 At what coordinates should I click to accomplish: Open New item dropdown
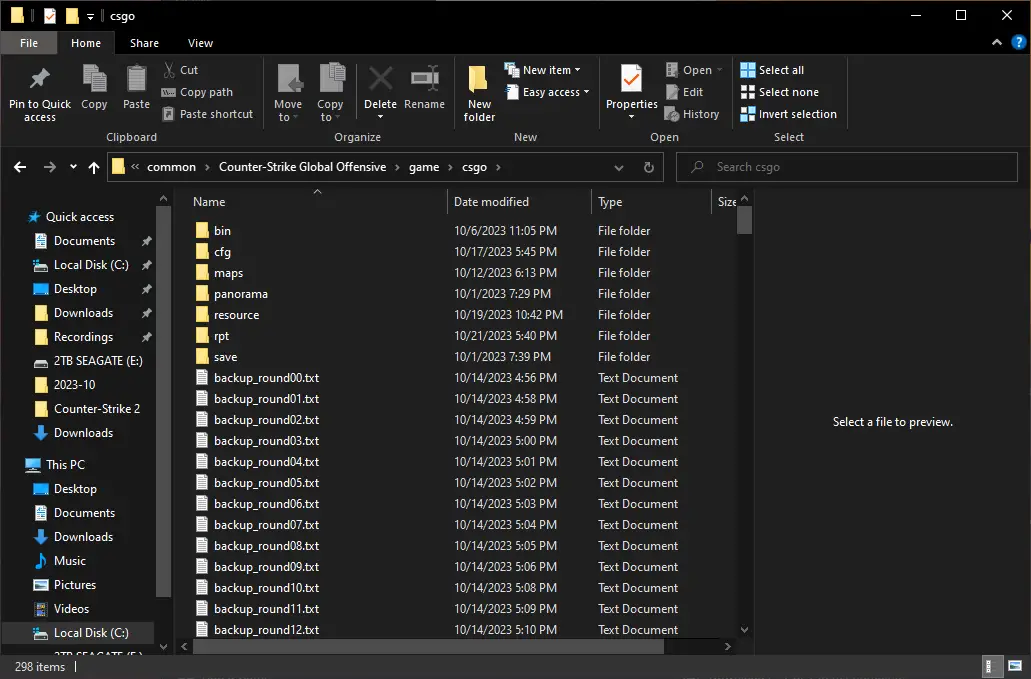pyautogui.click(x=542, y=70)
